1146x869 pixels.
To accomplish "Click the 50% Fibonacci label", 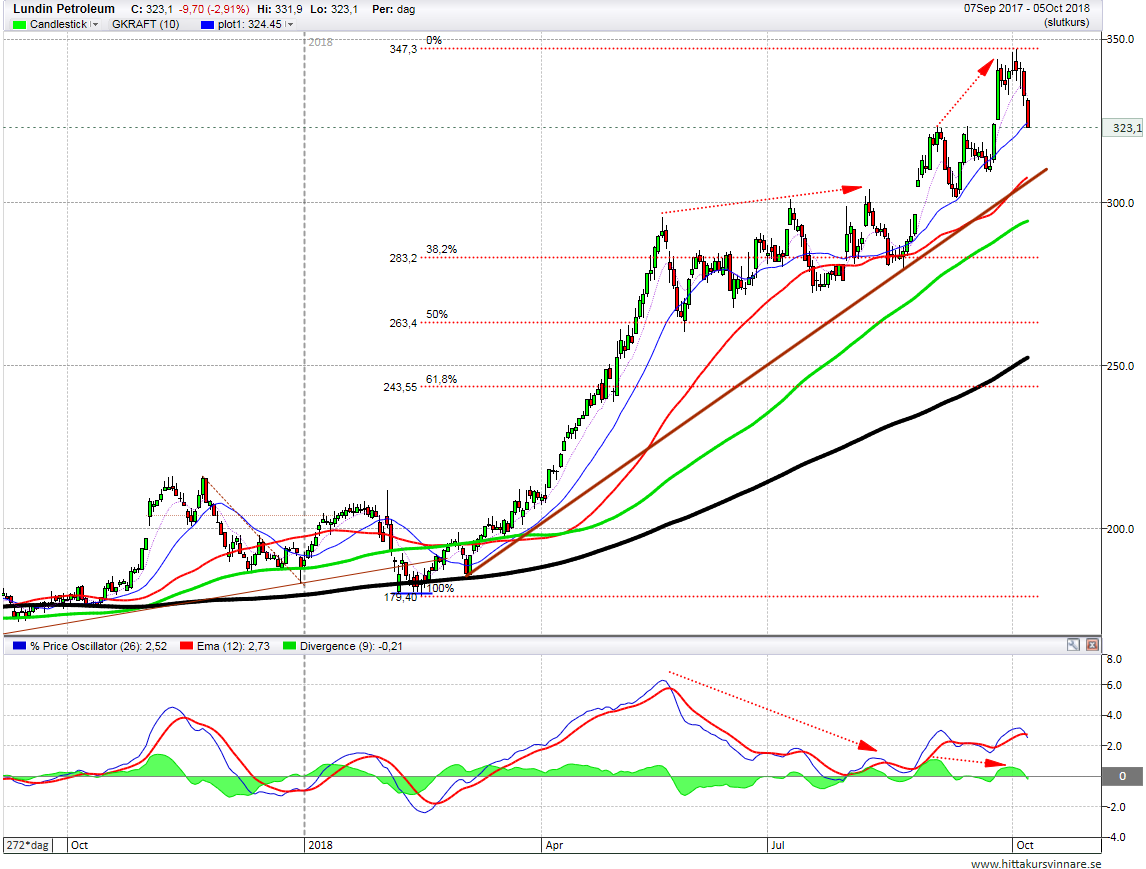I will pyautogui.click(x=437, y=314).
